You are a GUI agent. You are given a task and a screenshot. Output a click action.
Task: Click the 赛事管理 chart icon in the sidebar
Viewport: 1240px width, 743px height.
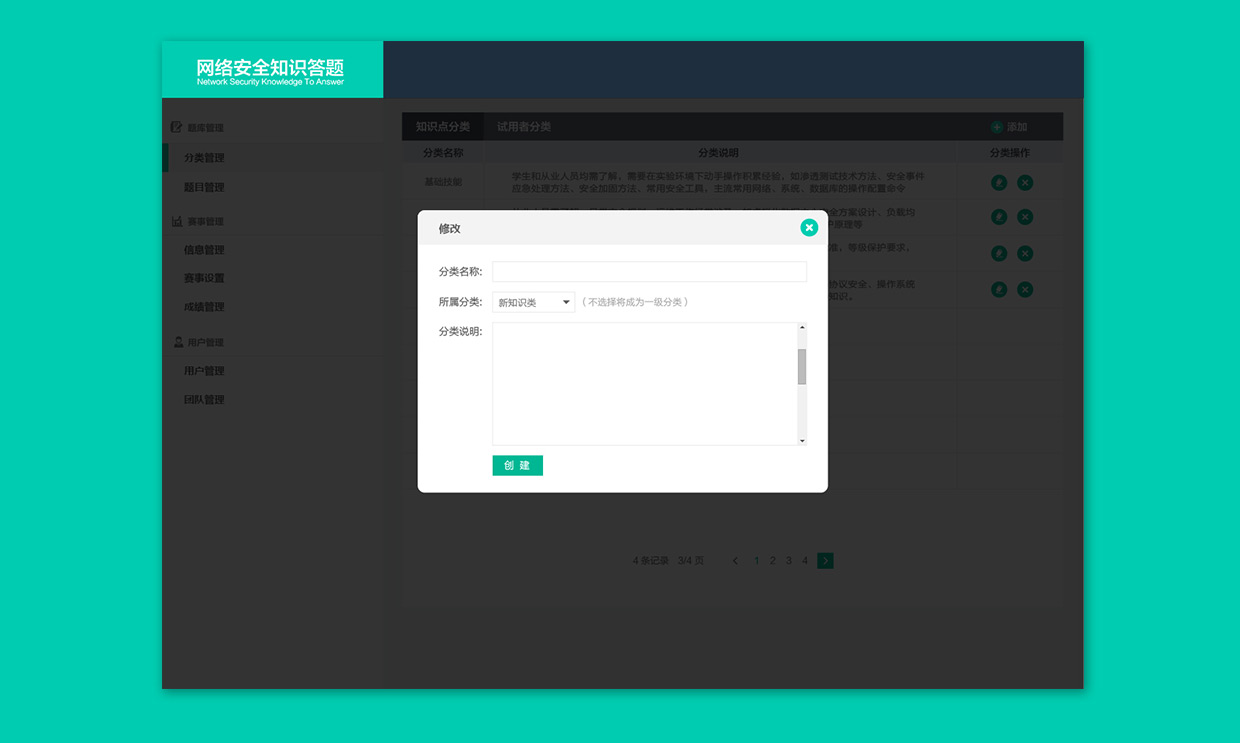[177, 221]
